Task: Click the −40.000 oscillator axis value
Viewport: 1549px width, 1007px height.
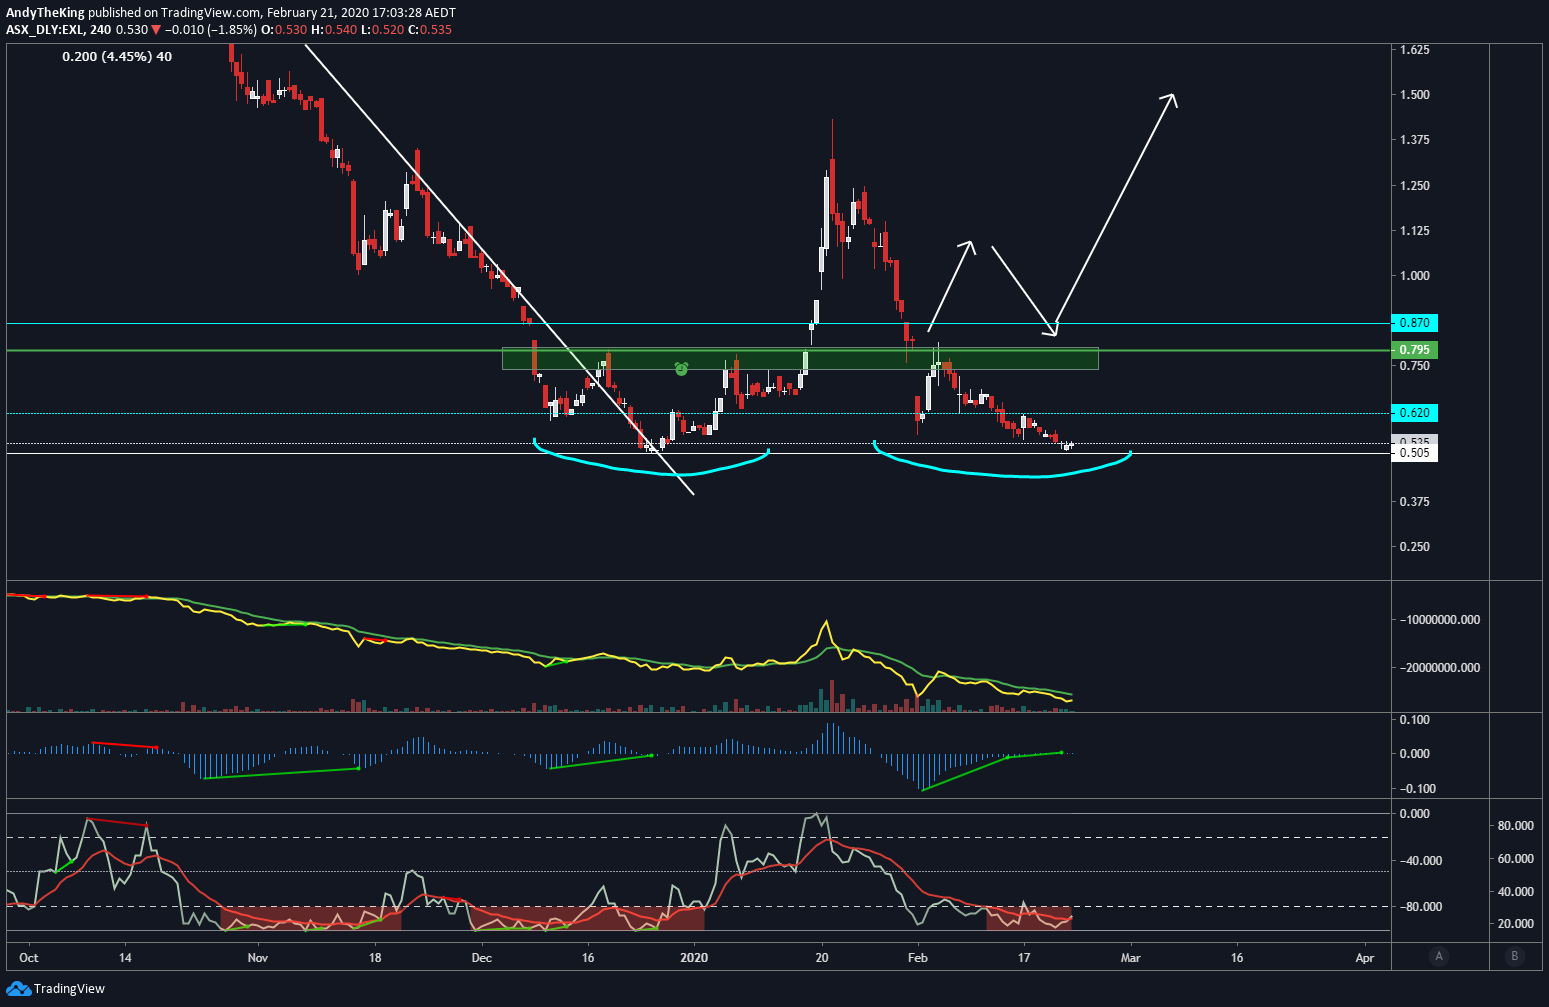Action: pos(1420,861)
